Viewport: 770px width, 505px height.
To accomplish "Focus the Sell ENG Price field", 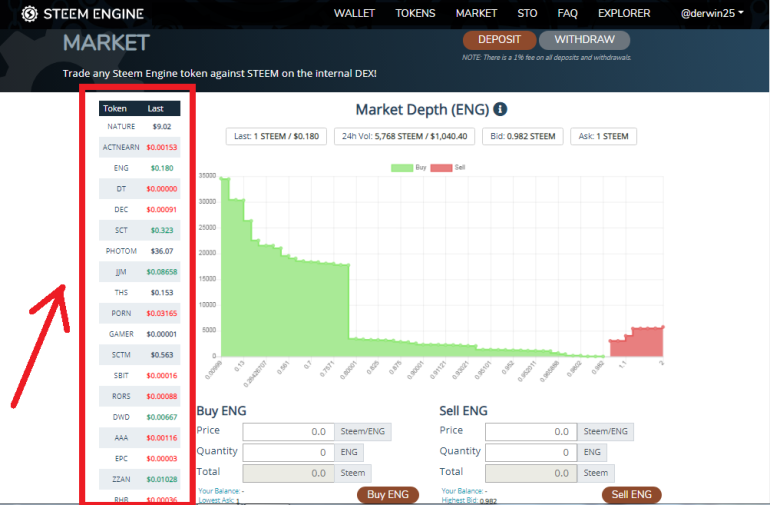I will [x=531, y=432].
